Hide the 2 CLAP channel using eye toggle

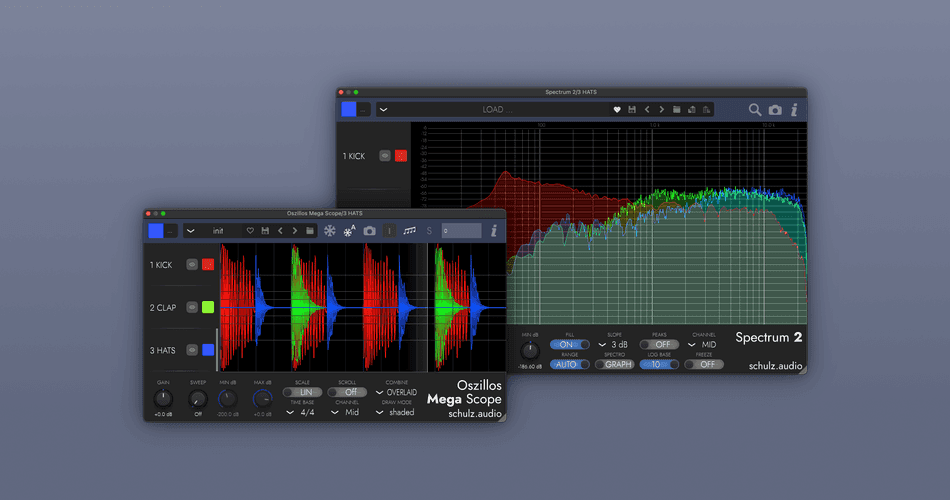191,308
